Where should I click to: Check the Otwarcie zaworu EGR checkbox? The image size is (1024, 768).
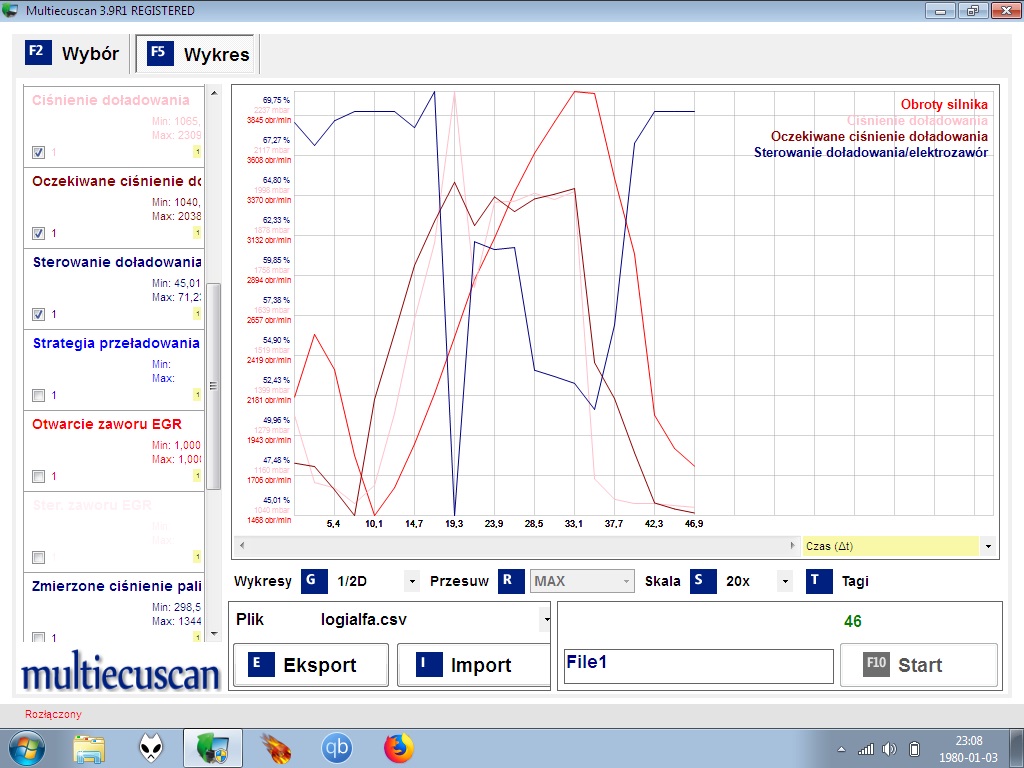point(38,476)
